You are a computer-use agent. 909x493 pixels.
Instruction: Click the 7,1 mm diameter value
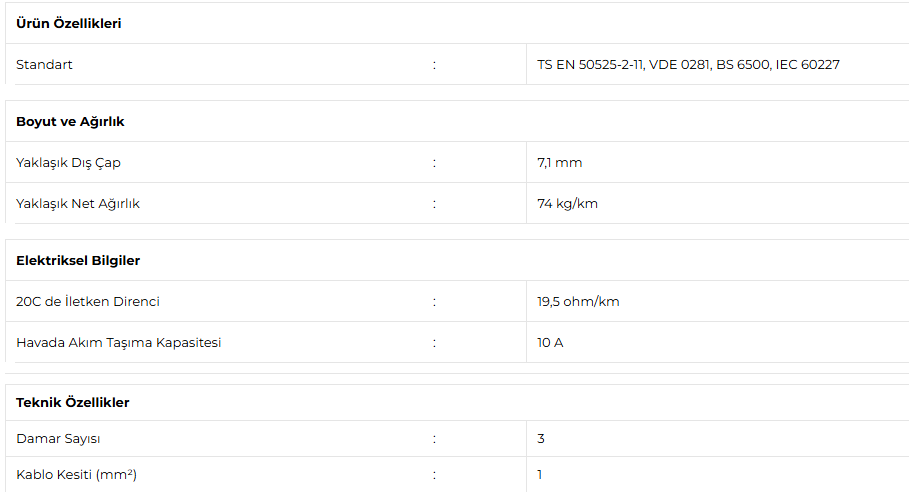pyautogui.click(x=559, y=163)
